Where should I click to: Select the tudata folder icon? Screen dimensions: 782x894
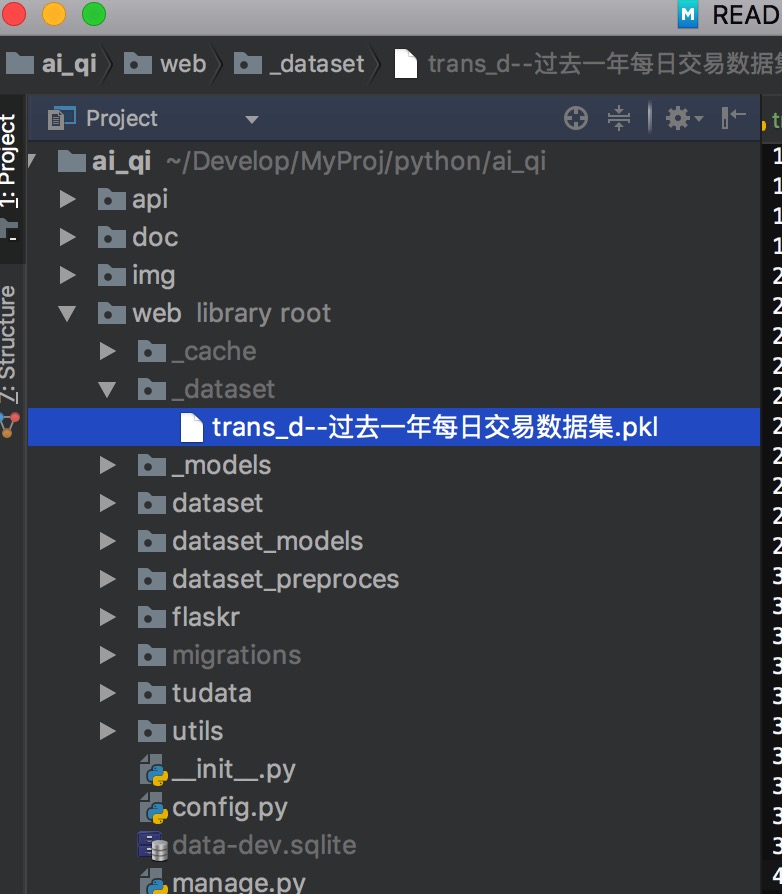tap(152, 693)
